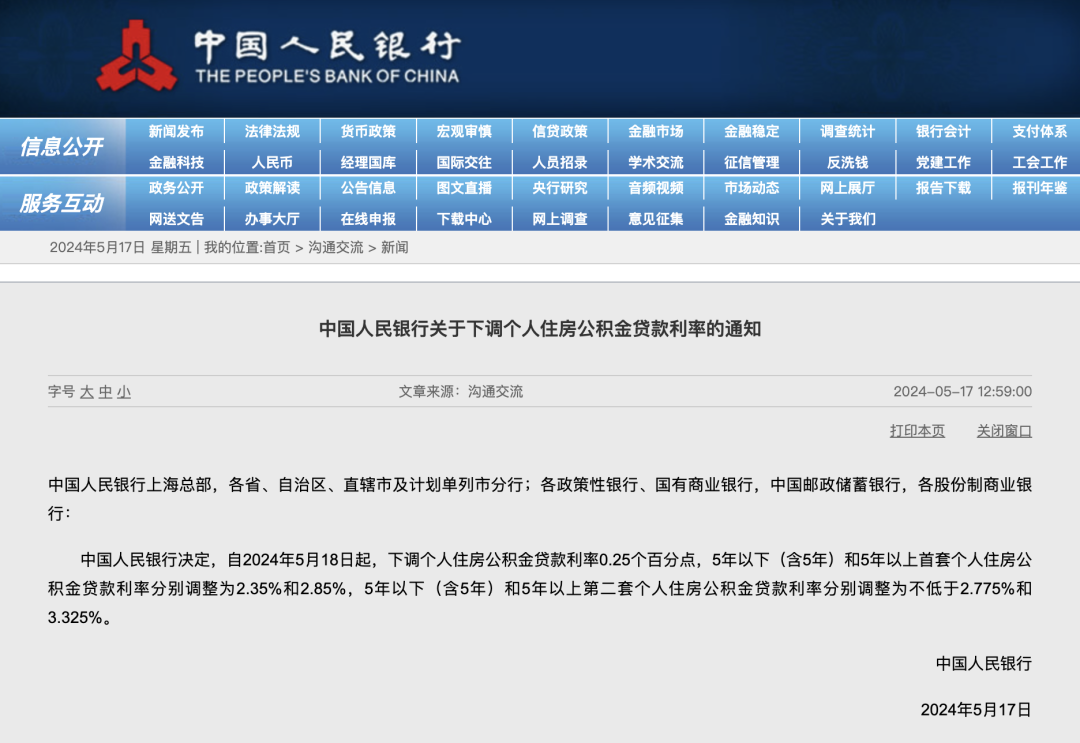View 政策解读 content

[273, 188]
